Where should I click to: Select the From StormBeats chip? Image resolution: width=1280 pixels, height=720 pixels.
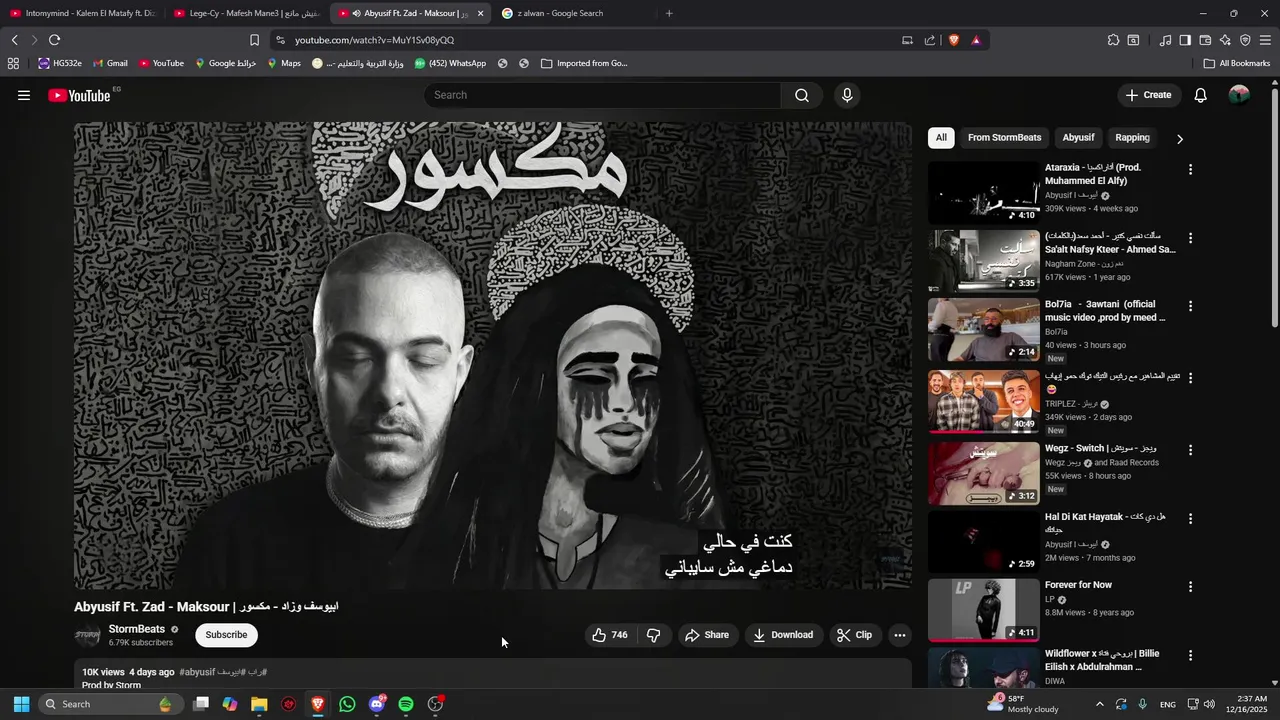tap(1004, 138)
